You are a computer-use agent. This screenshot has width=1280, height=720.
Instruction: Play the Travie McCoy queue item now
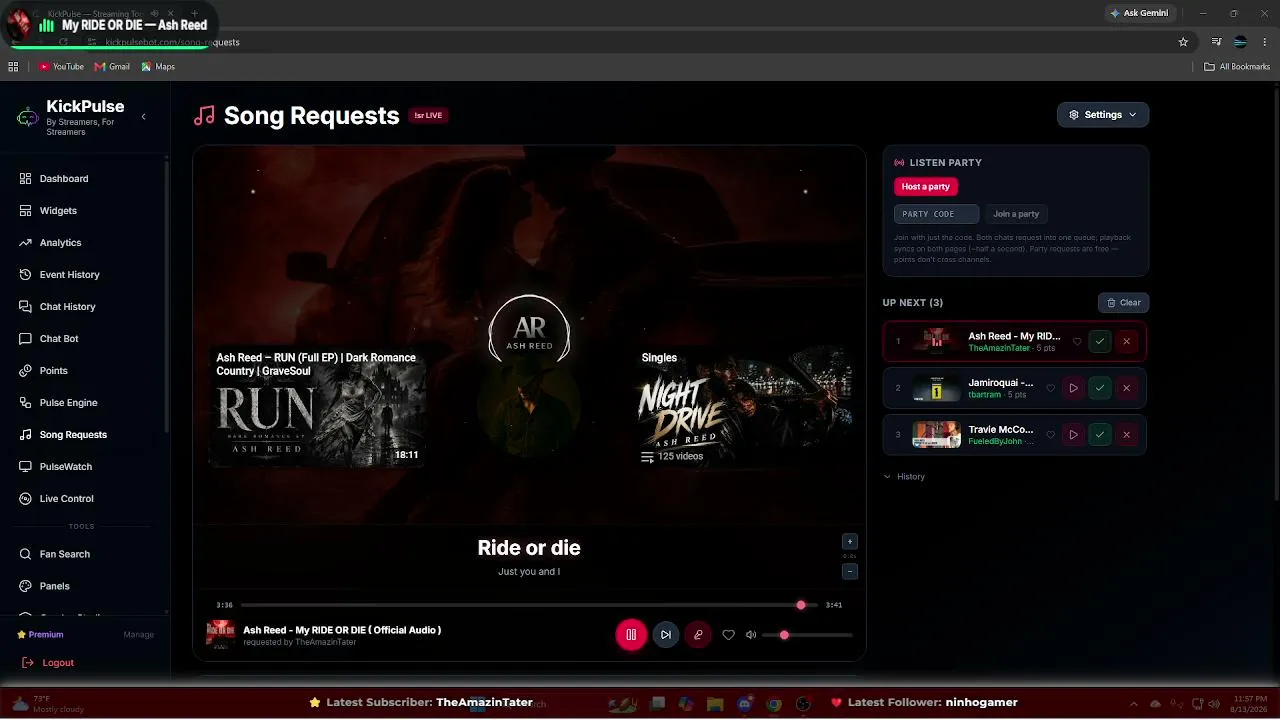[x=1073, y=435]
